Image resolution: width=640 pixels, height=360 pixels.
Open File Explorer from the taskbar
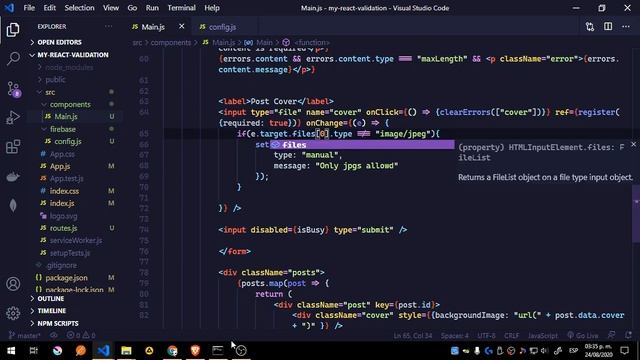point(126,351)
